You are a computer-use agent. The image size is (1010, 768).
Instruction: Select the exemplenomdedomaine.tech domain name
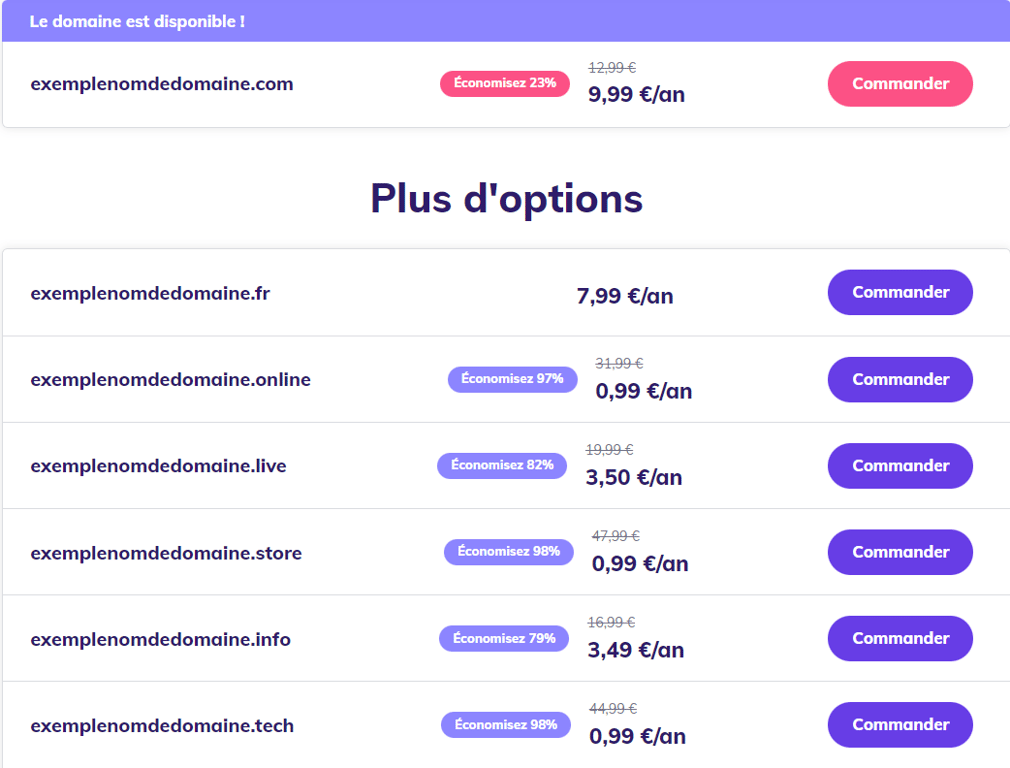coord(163,724)
